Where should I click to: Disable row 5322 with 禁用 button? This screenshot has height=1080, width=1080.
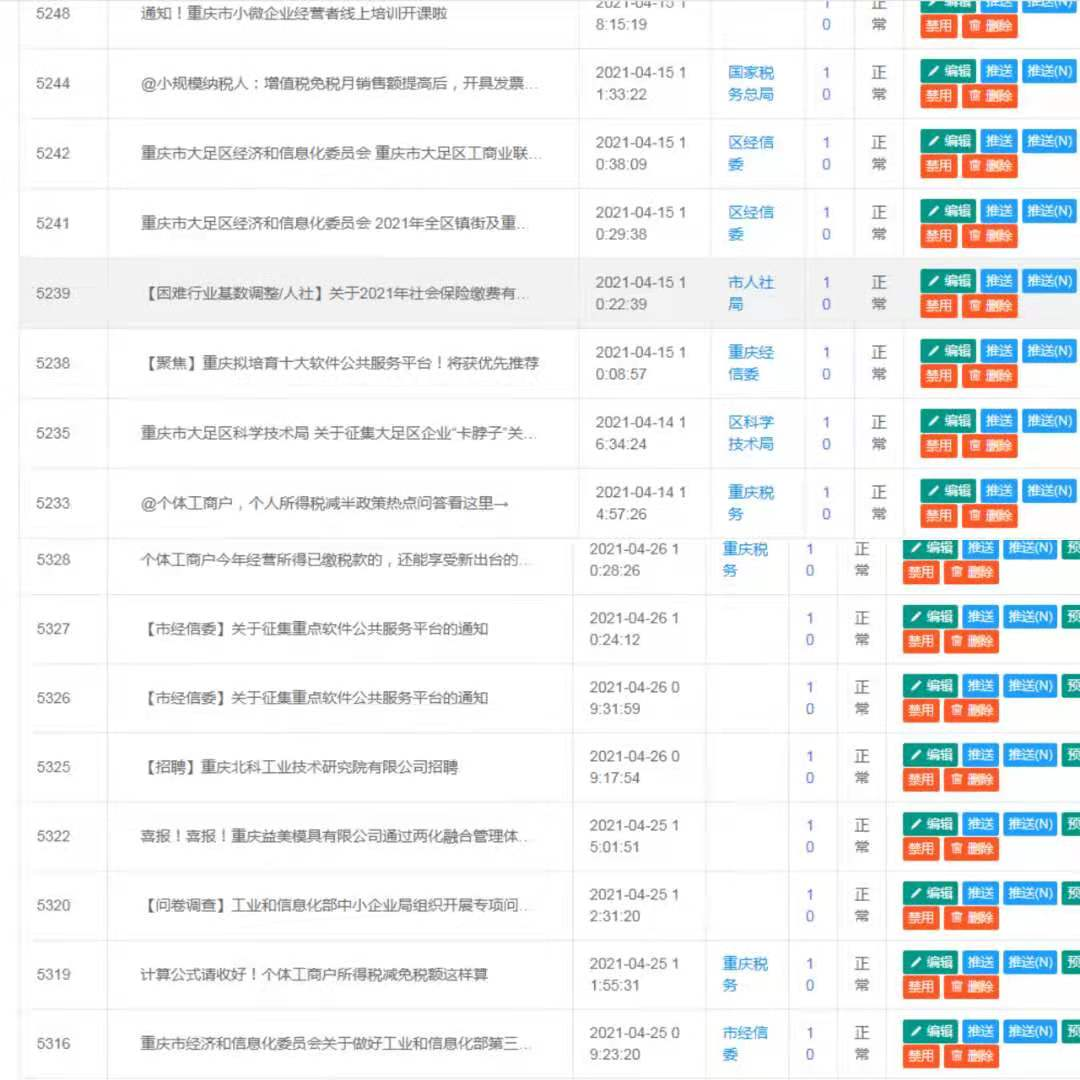coord(920,849)
